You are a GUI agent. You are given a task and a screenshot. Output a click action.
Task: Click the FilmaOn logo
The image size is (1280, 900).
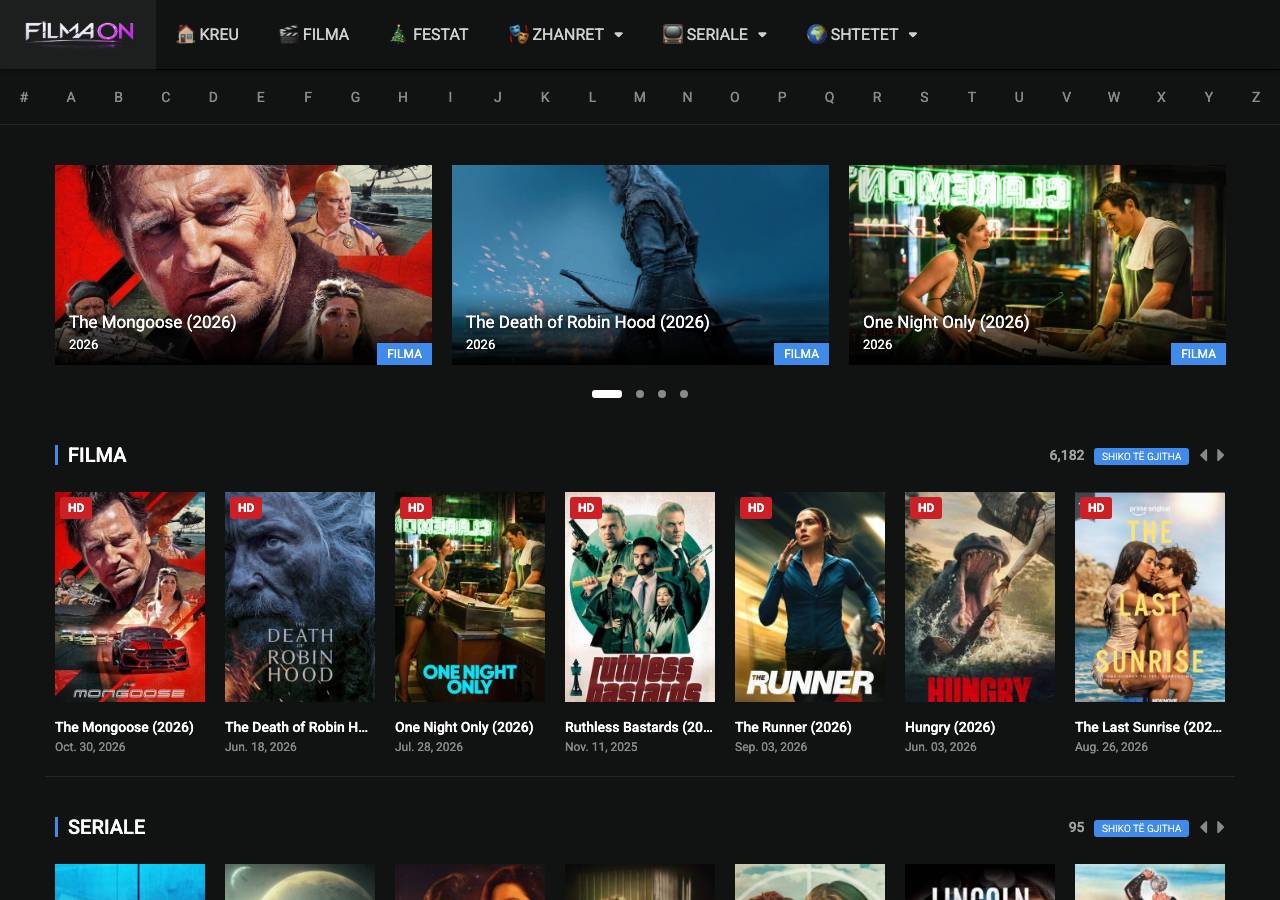tap(79, 33)
